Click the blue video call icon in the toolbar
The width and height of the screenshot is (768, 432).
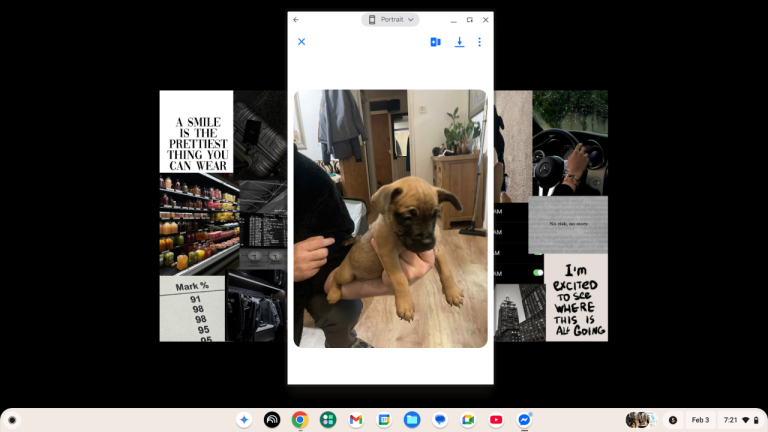[x=435, y=42]
